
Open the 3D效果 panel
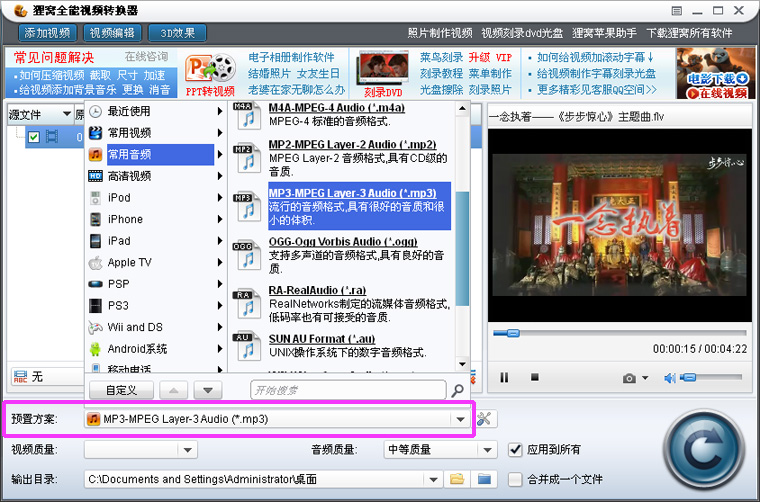[177, 33]
